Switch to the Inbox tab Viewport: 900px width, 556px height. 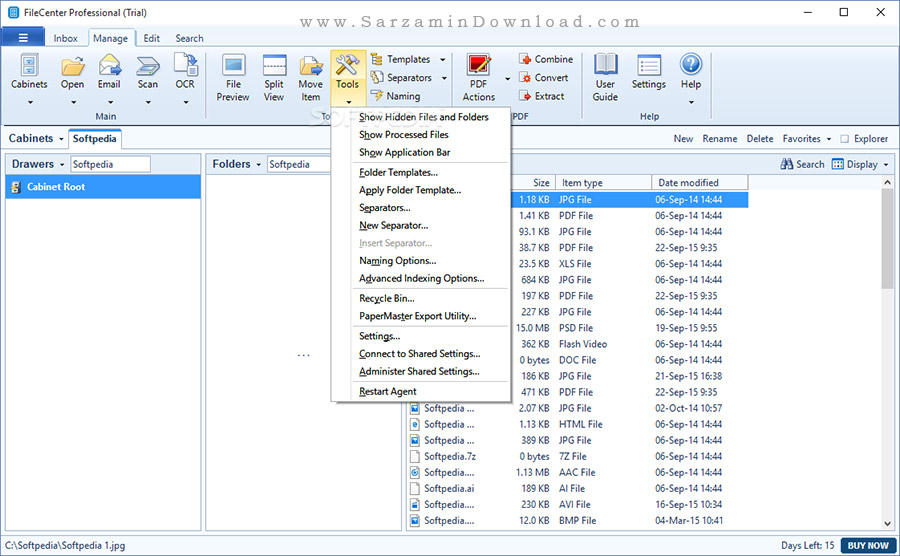click(65, 38)
